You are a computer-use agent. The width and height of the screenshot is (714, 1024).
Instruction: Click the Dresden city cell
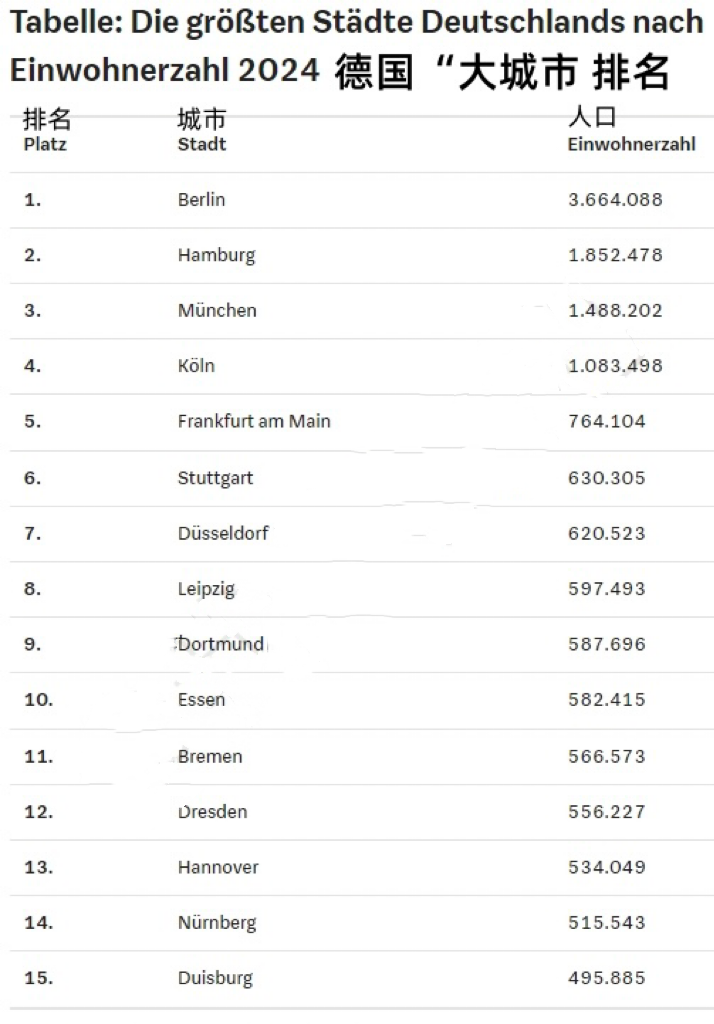click(212, 812)
